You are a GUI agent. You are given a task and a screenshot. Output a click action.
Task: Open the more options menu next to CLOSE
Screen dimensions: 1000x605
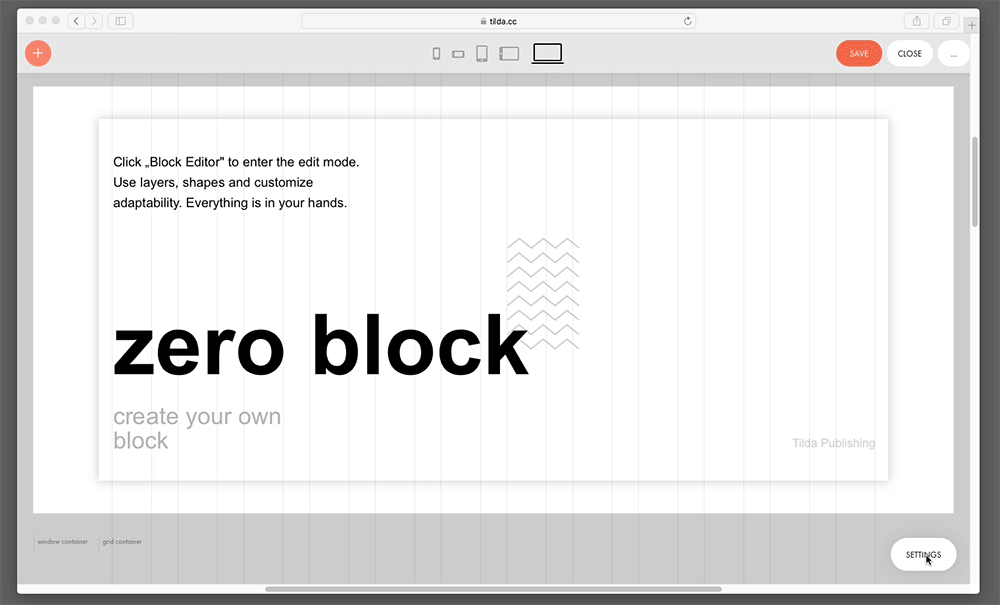pyautogui.click(x=954, y=53)
